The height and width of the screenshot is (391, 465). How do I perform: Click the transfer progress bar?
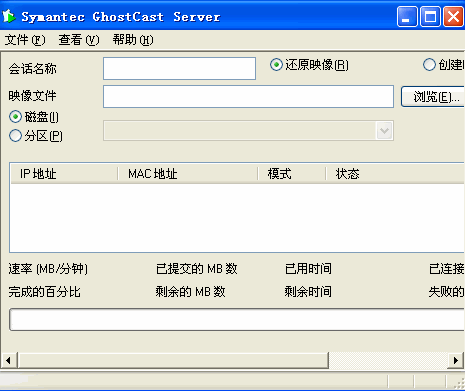coord(237,319)
